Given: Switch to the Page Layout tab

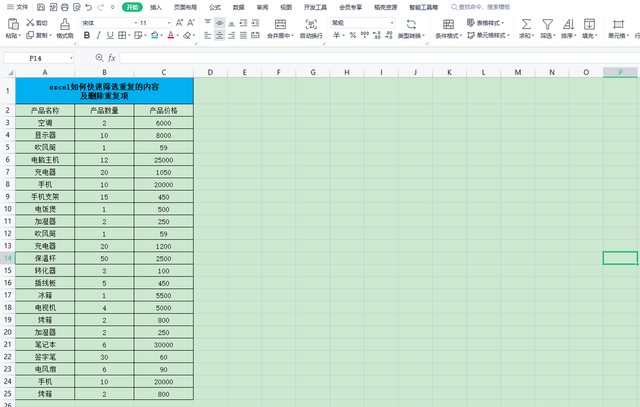Looking at the screenshot, I should (185, 7).
